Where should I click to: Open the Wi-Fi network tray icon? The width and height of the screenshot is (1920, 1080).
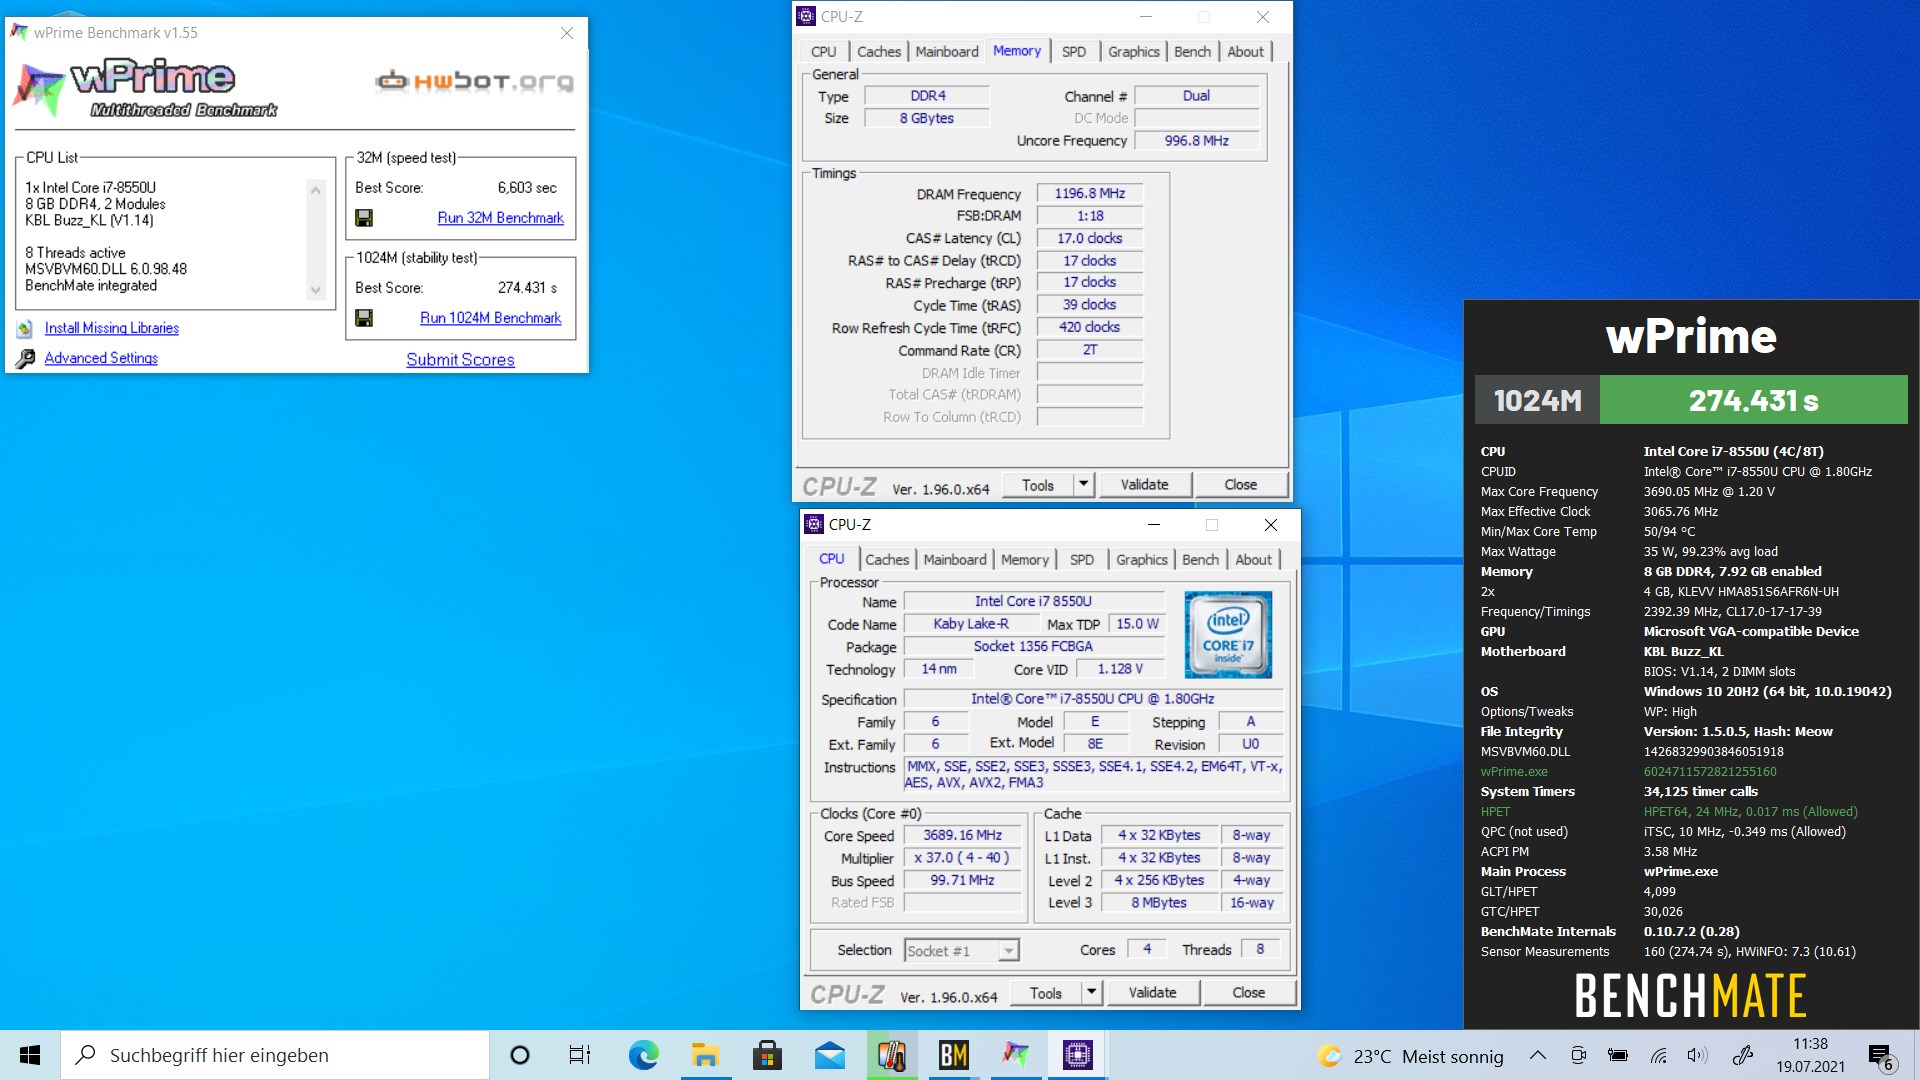click(1658, 1056)
